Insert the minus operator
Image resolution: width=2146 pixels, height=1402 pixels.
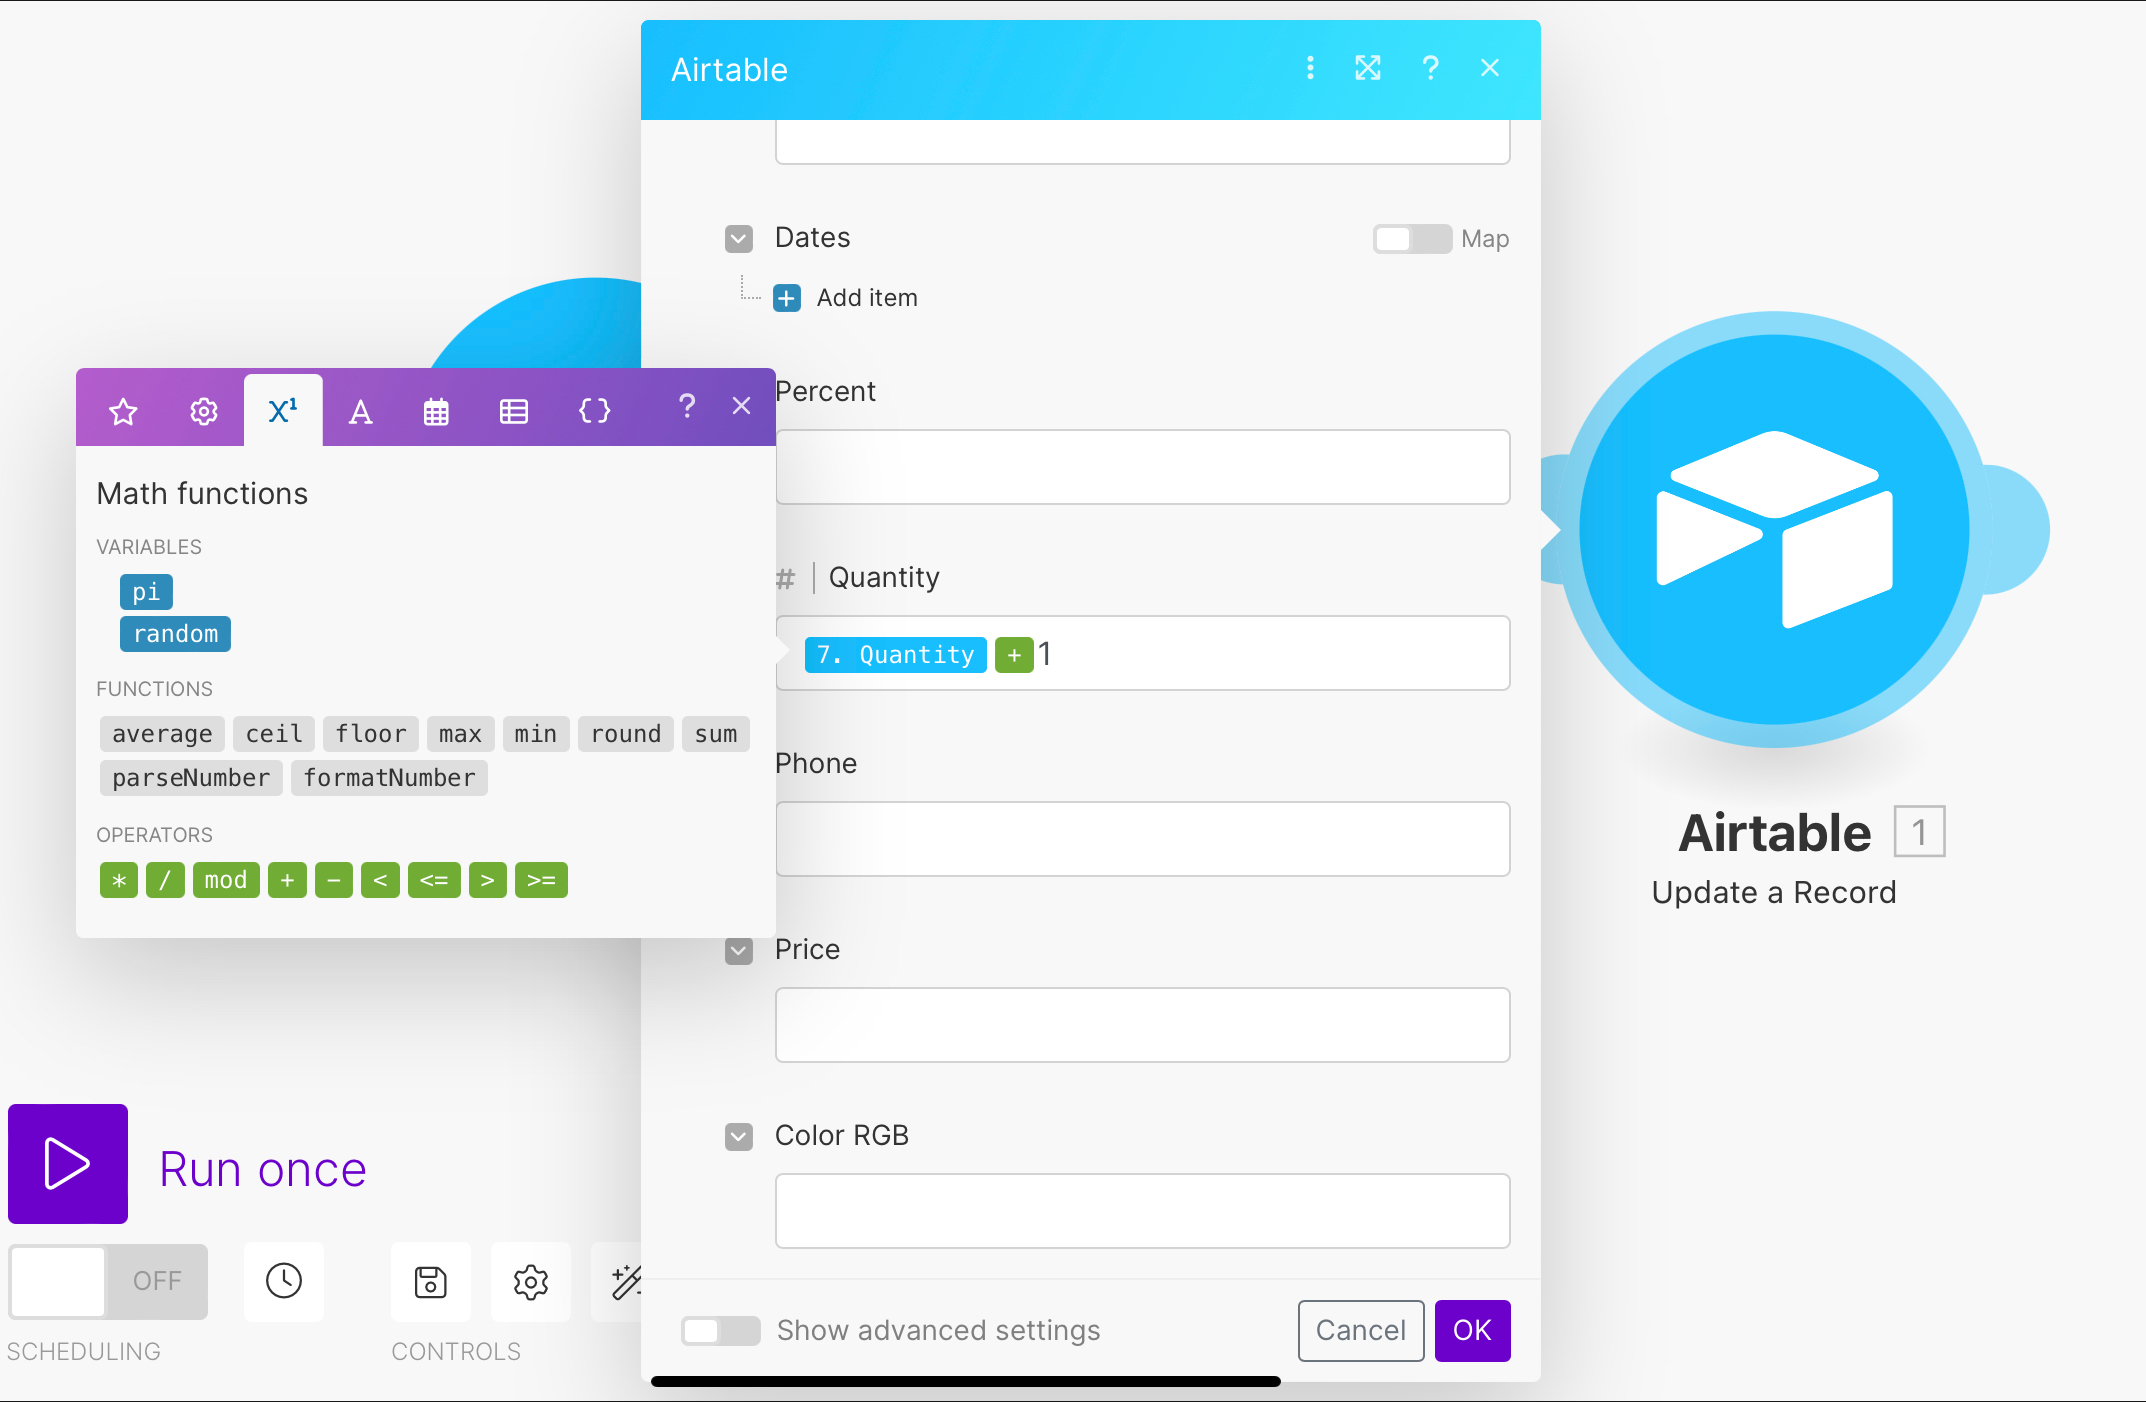coord(334,880)
